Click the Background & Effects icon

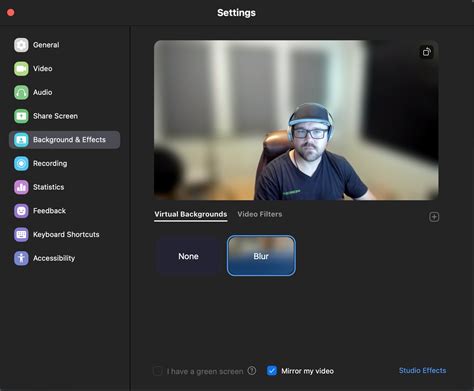[21, 140]
